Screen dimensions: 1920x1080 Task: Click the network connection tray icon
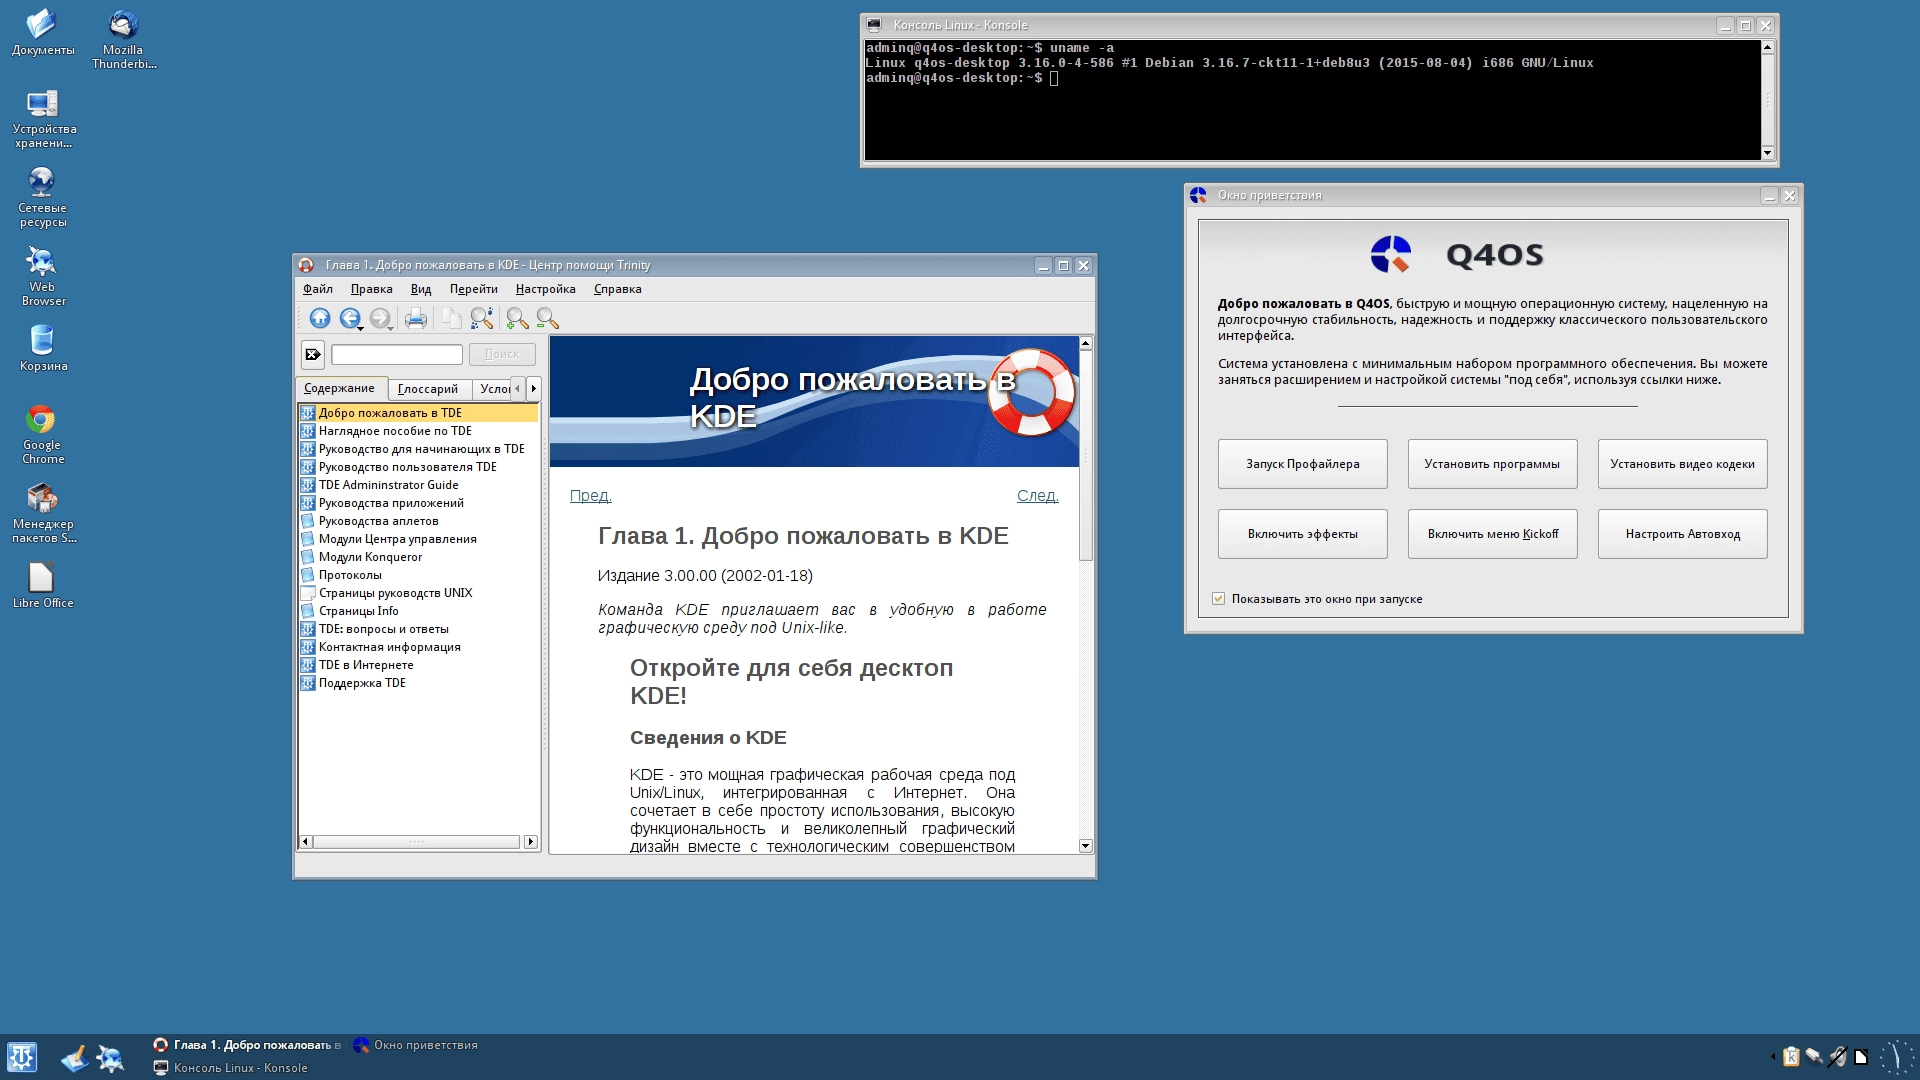click(x=1814, y=1057)
